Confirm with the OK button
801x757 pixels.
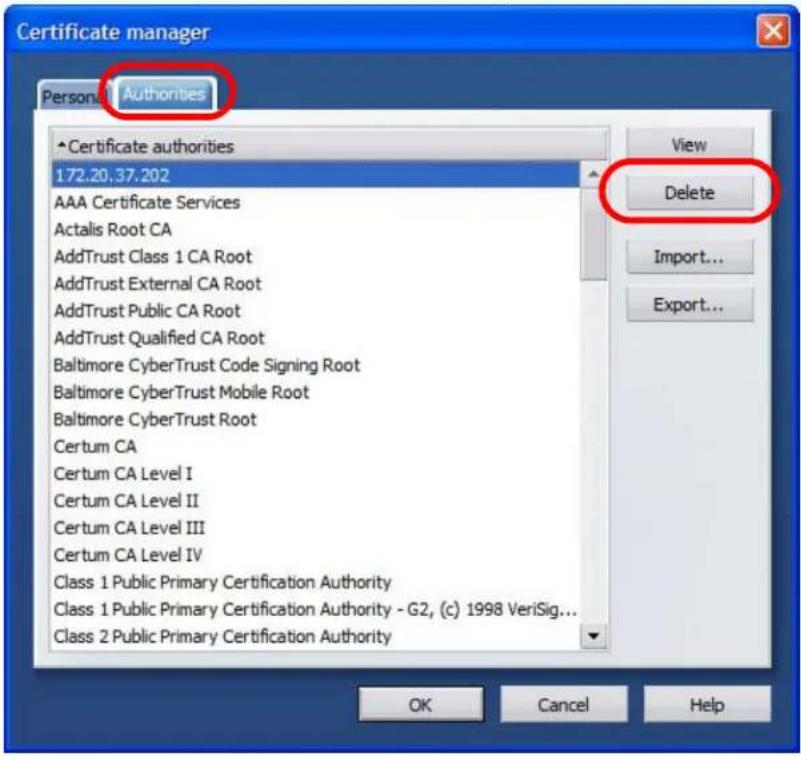[x=420, y=704]
